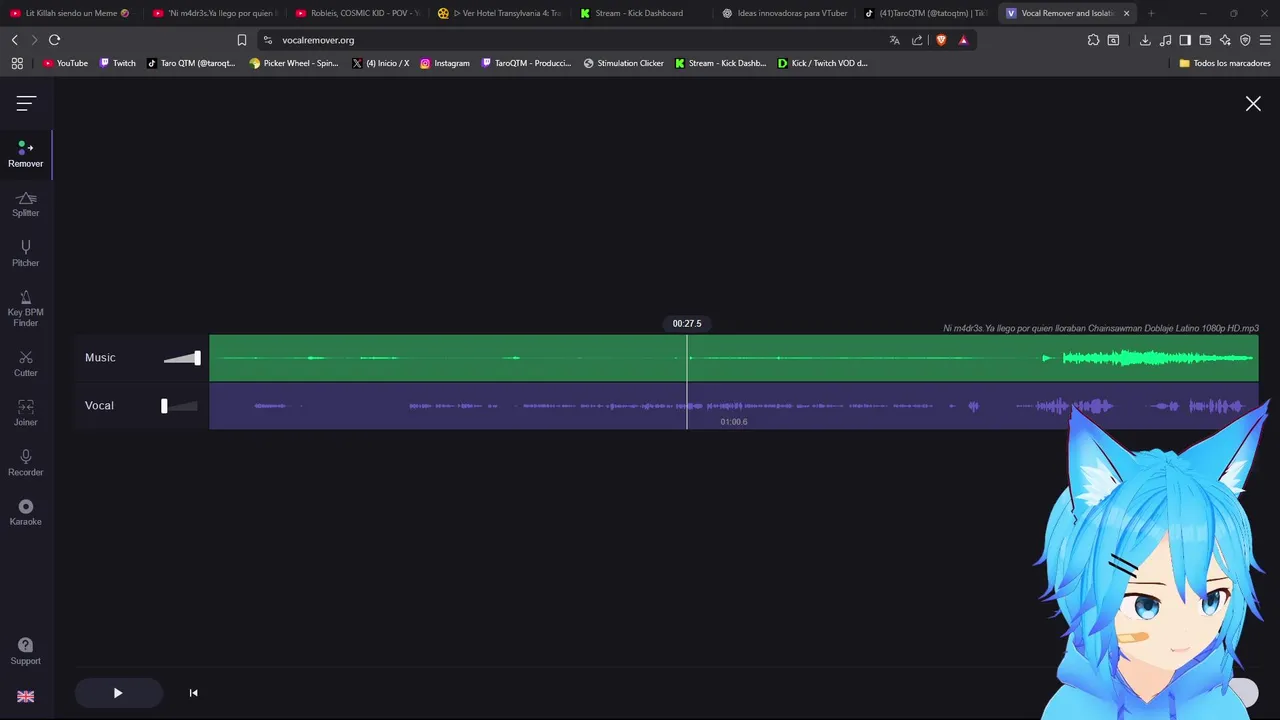Image resolution: width=1280 pixels, height=720 pixels.
Task: Open the YouTube bookmark
Action: click(65, 63)
